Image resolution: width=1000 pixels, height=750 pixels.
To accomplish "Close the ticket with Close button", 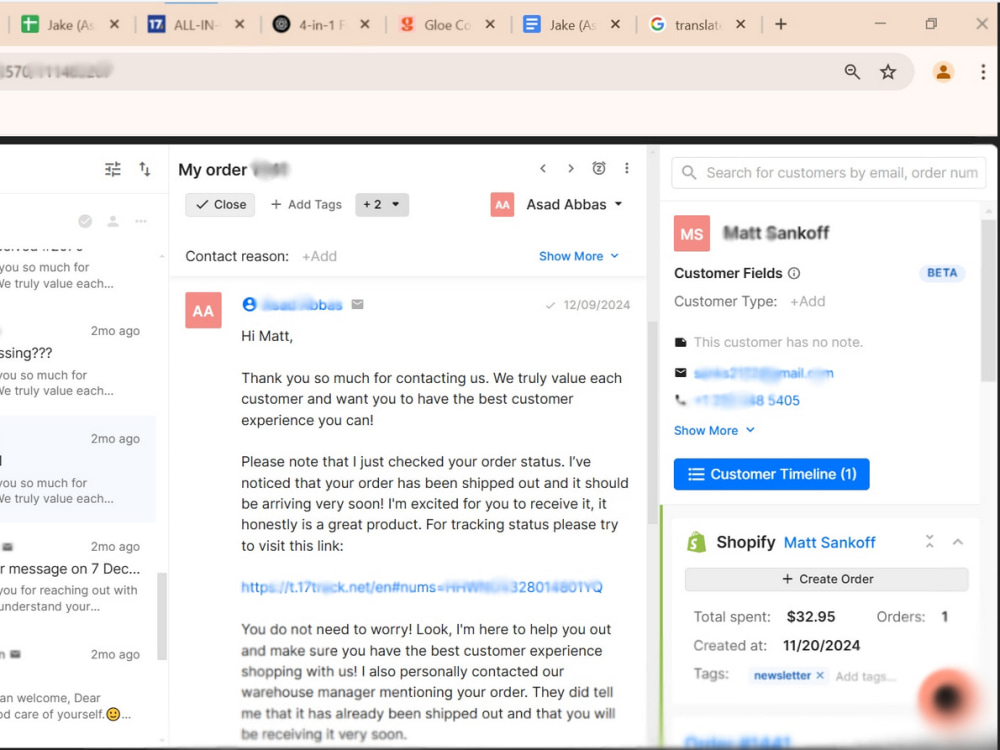I will point(220,205).
